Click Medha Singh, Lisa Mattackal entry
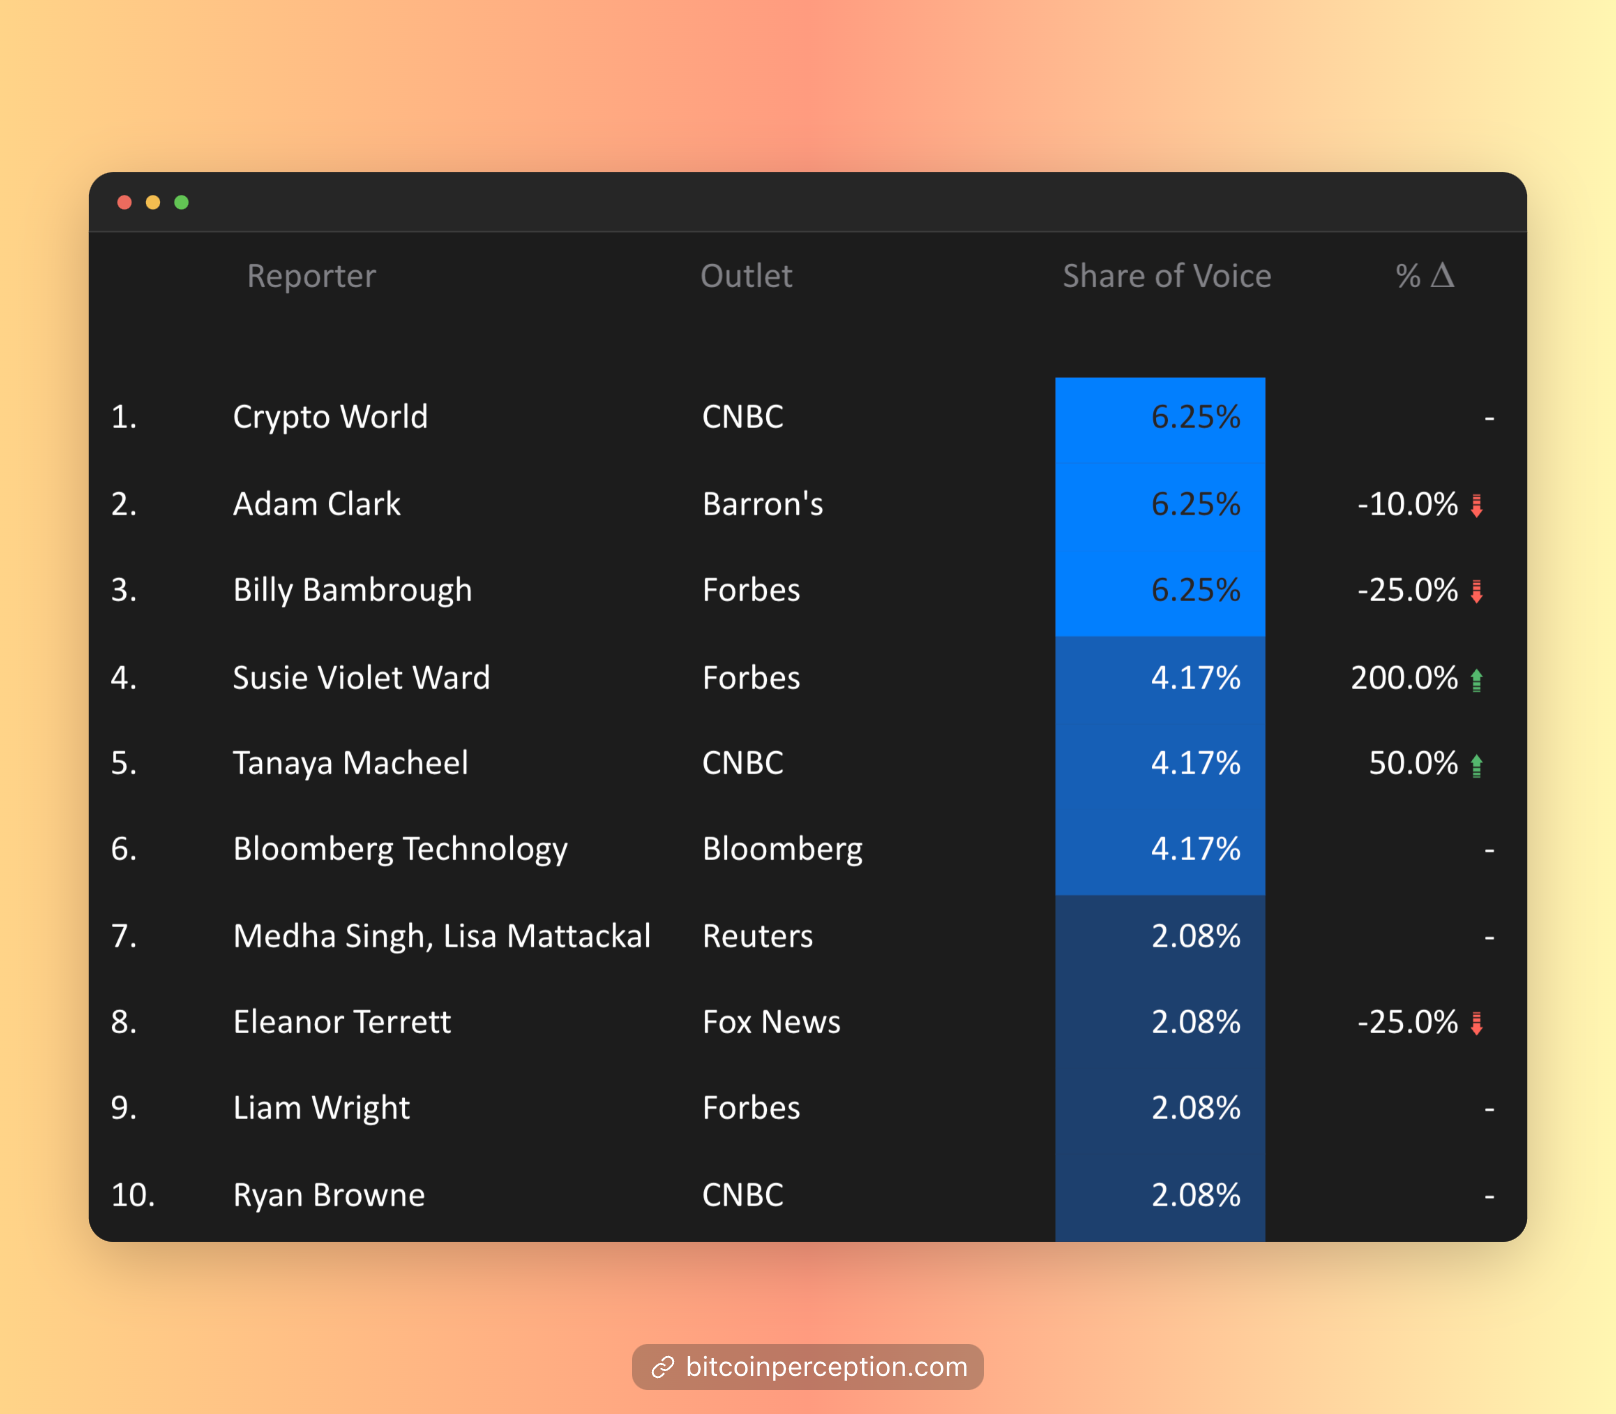Screen dimensions: 1616x1414 (x=441, y=936)
